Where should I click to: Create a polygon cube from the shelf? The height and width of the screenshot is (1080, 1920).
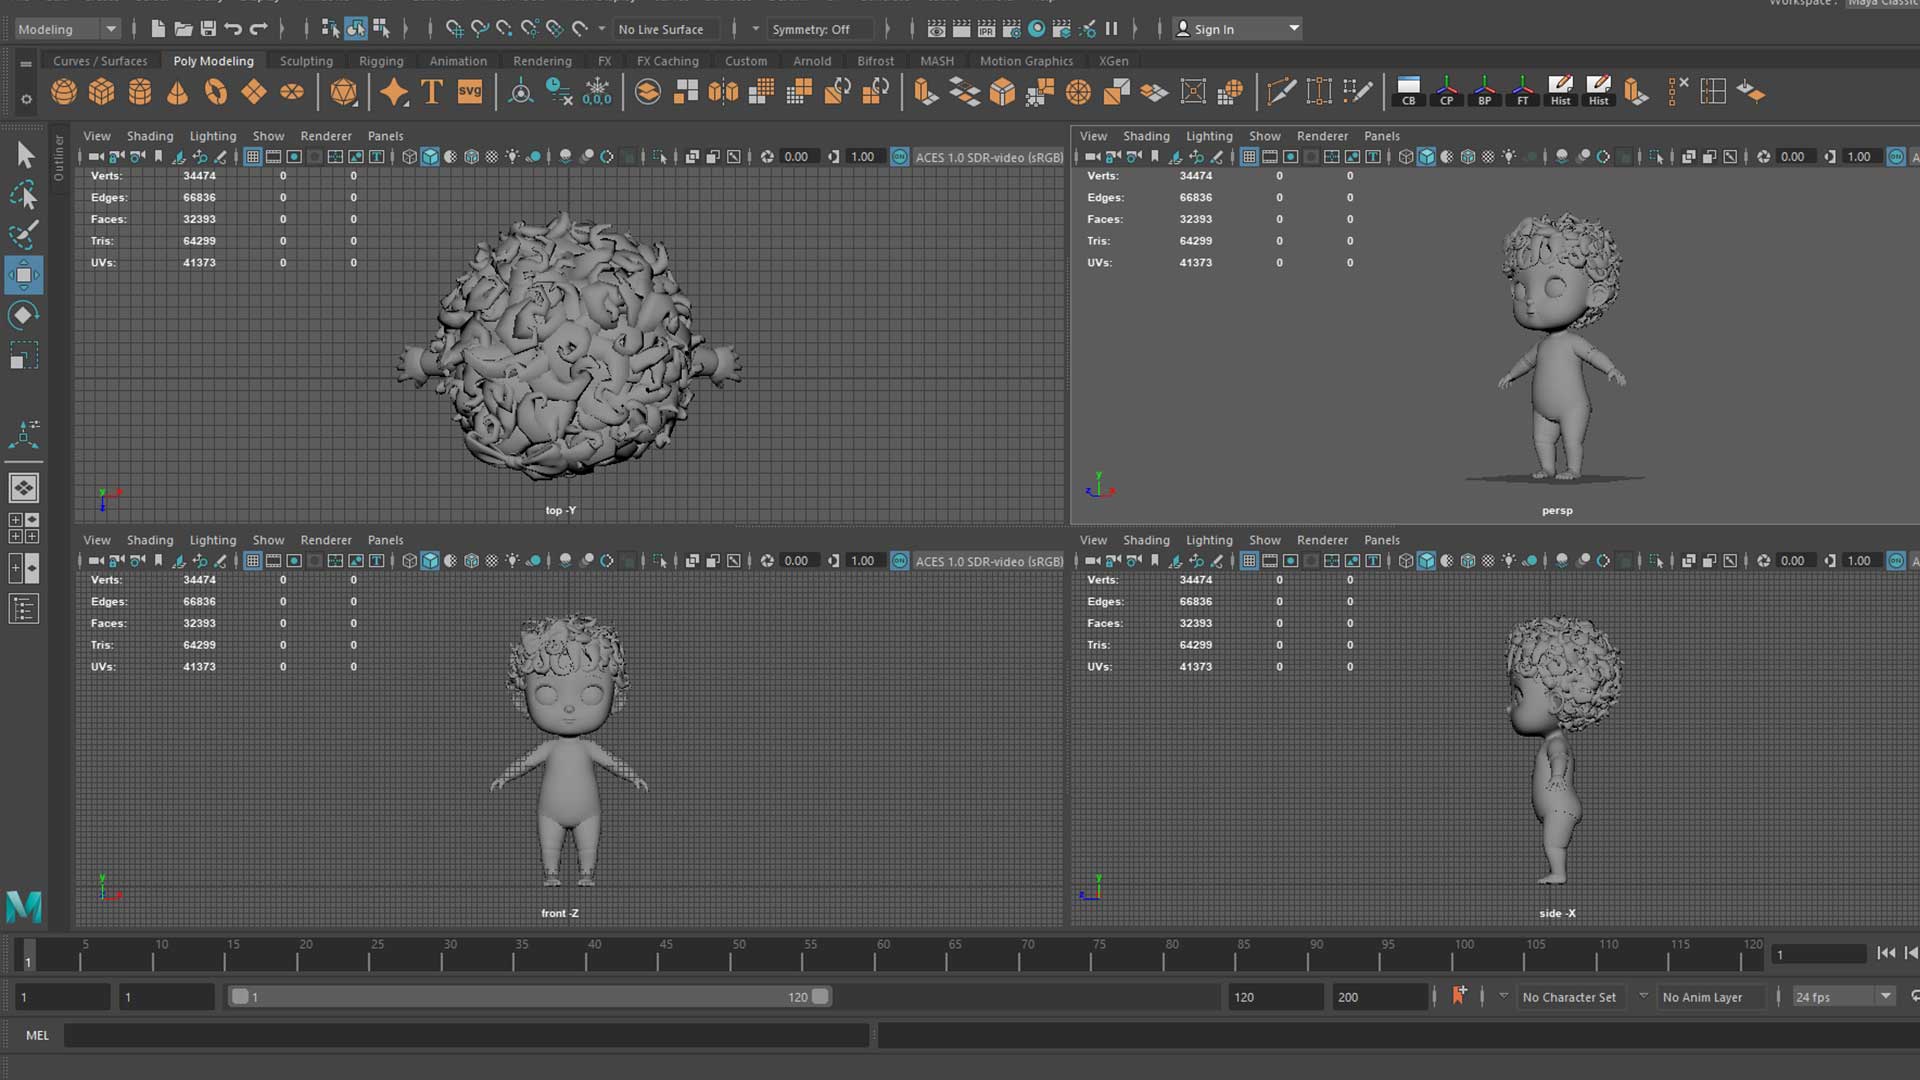pyautogui.click(x=102, y=92)
